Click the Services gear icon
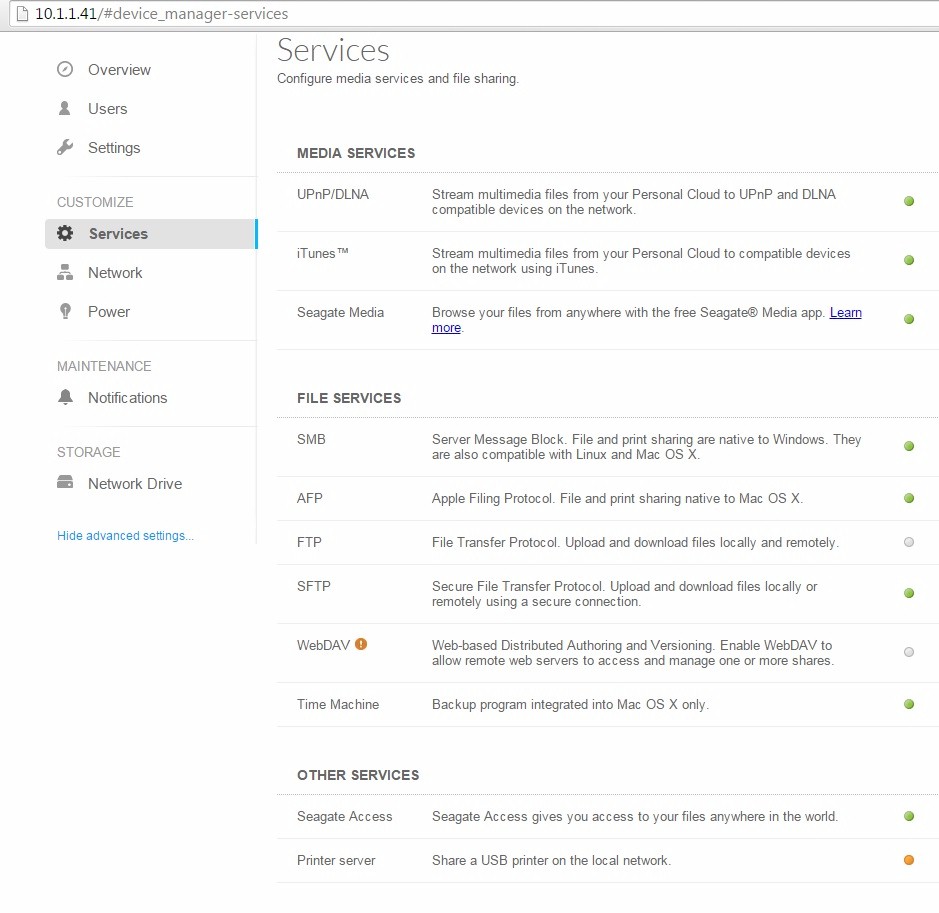 [x=65, y=233]
